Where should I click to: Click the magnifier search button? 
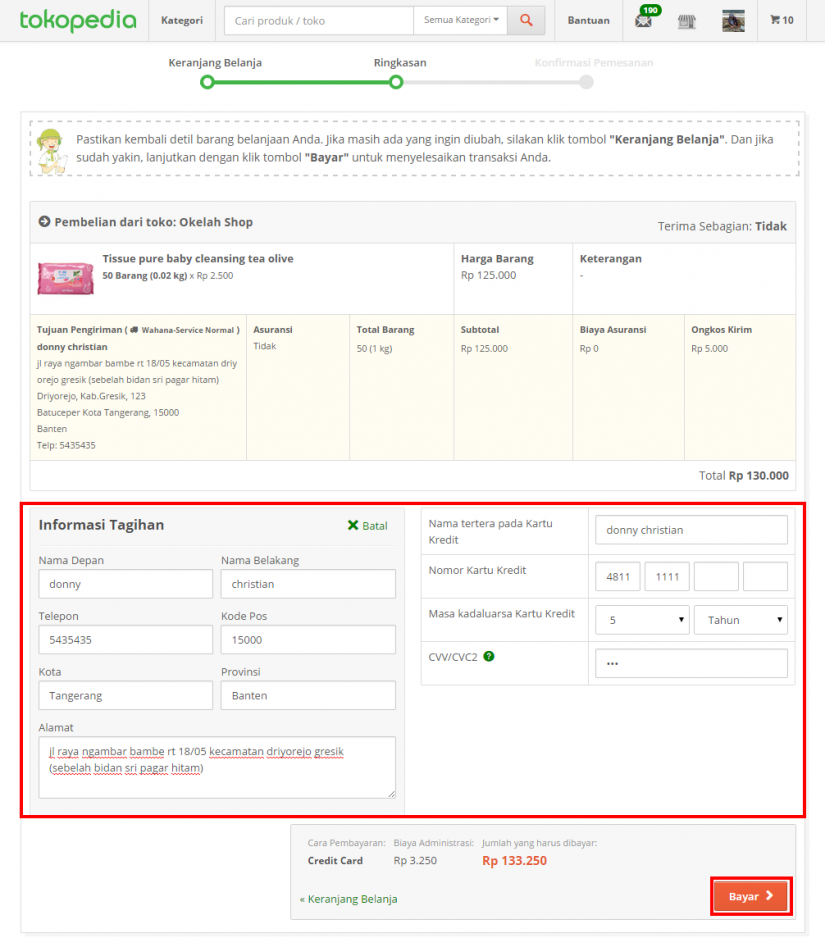tap(526, 20)
